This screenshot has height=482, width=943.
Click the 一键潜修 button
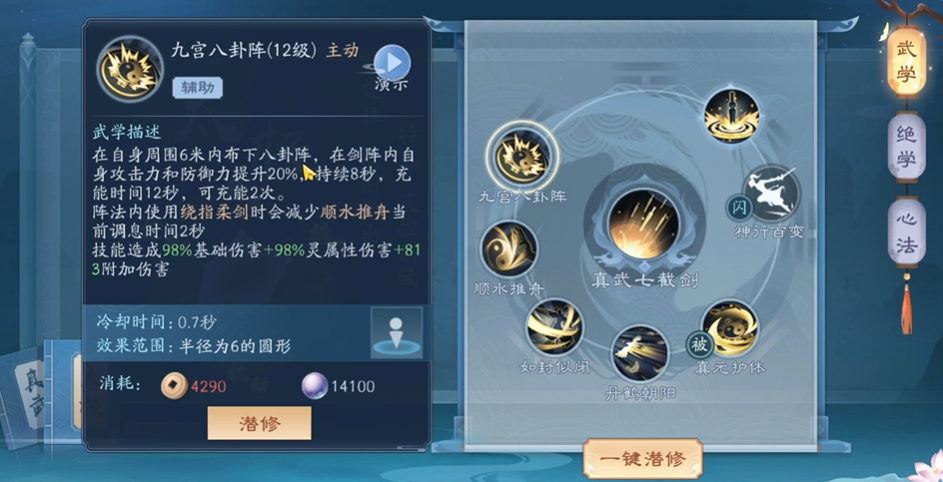[x=642, y=459]
